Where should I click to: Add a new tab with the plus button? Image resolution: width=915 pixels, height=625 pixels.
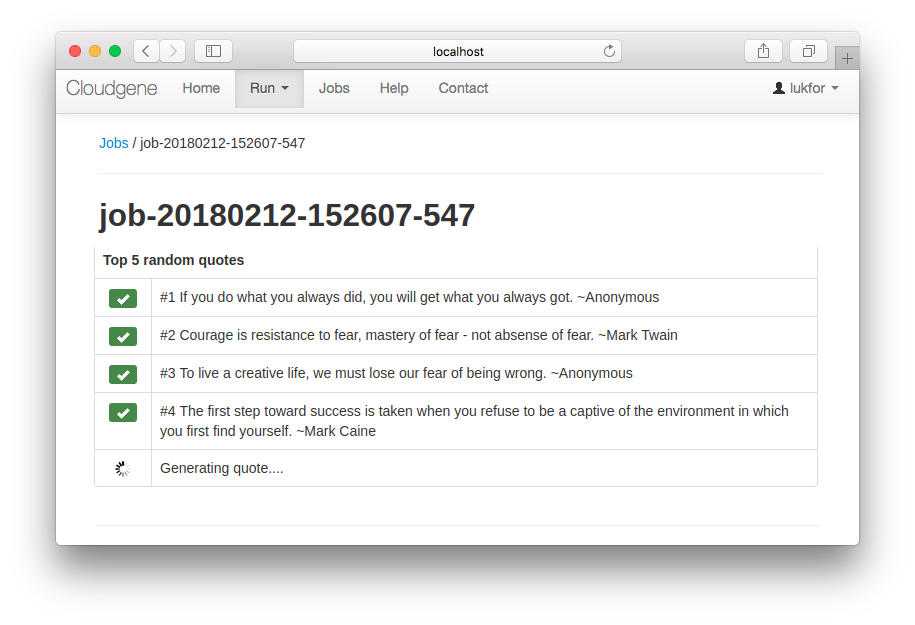pyautogui.click(x=847, y=58)
